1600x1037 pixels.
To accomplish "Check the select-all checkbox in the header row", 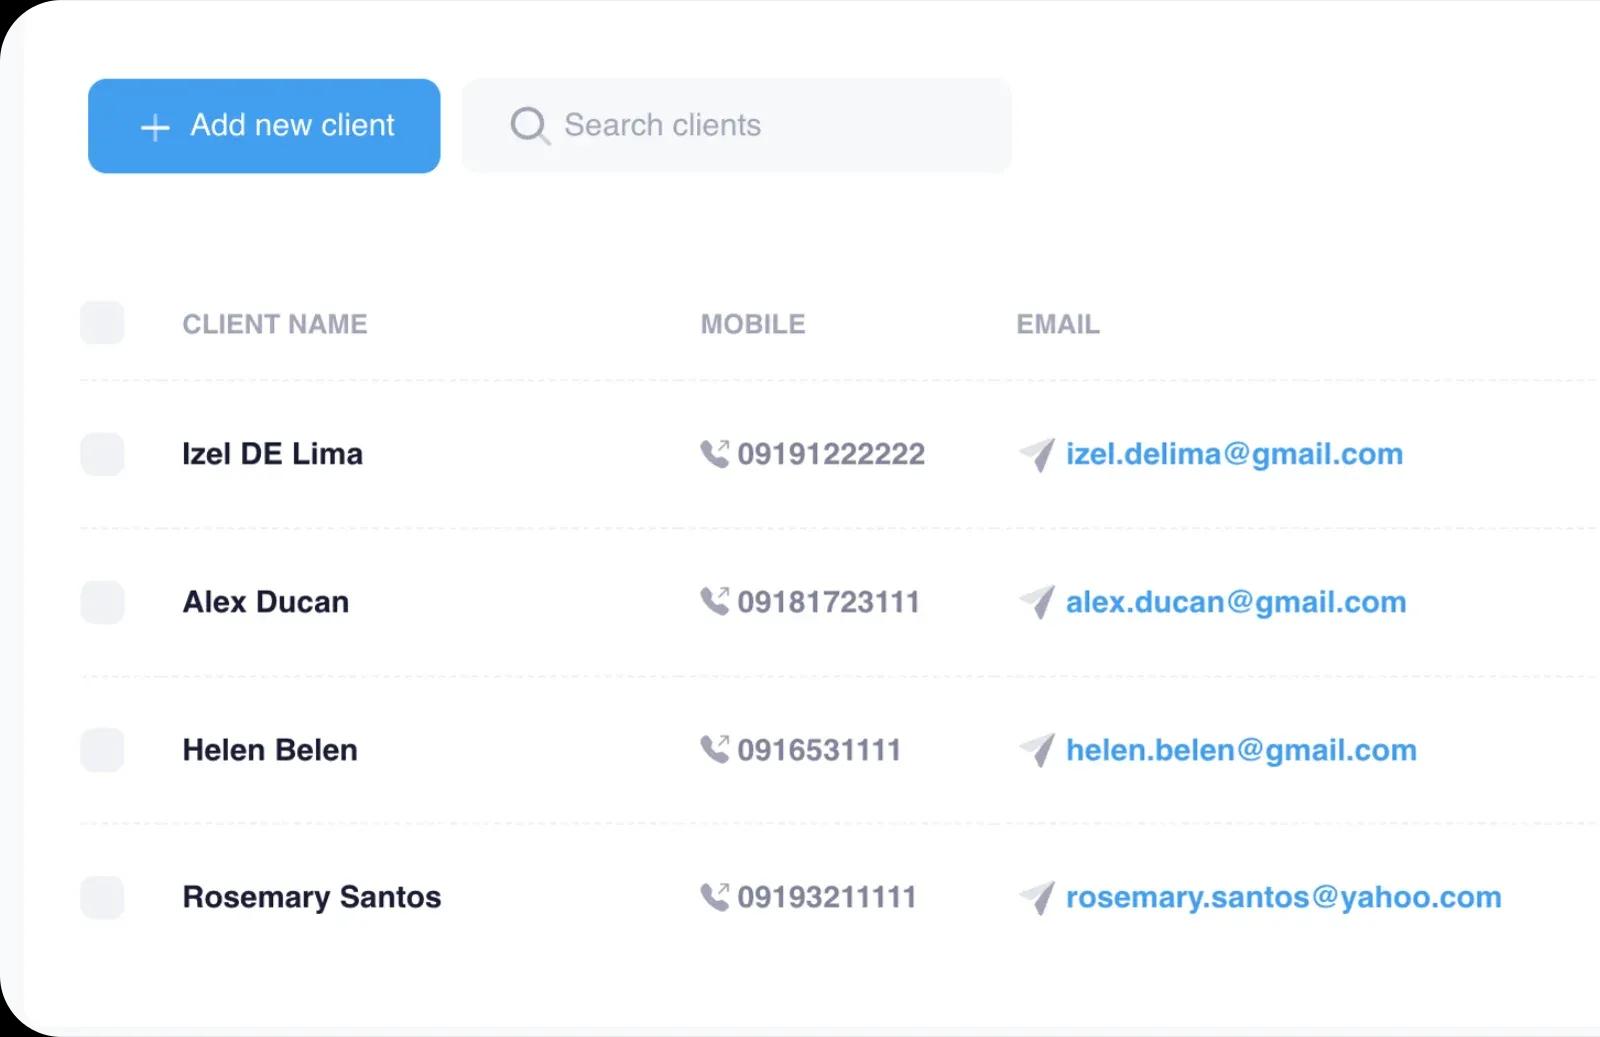I will tap(101, 323).
